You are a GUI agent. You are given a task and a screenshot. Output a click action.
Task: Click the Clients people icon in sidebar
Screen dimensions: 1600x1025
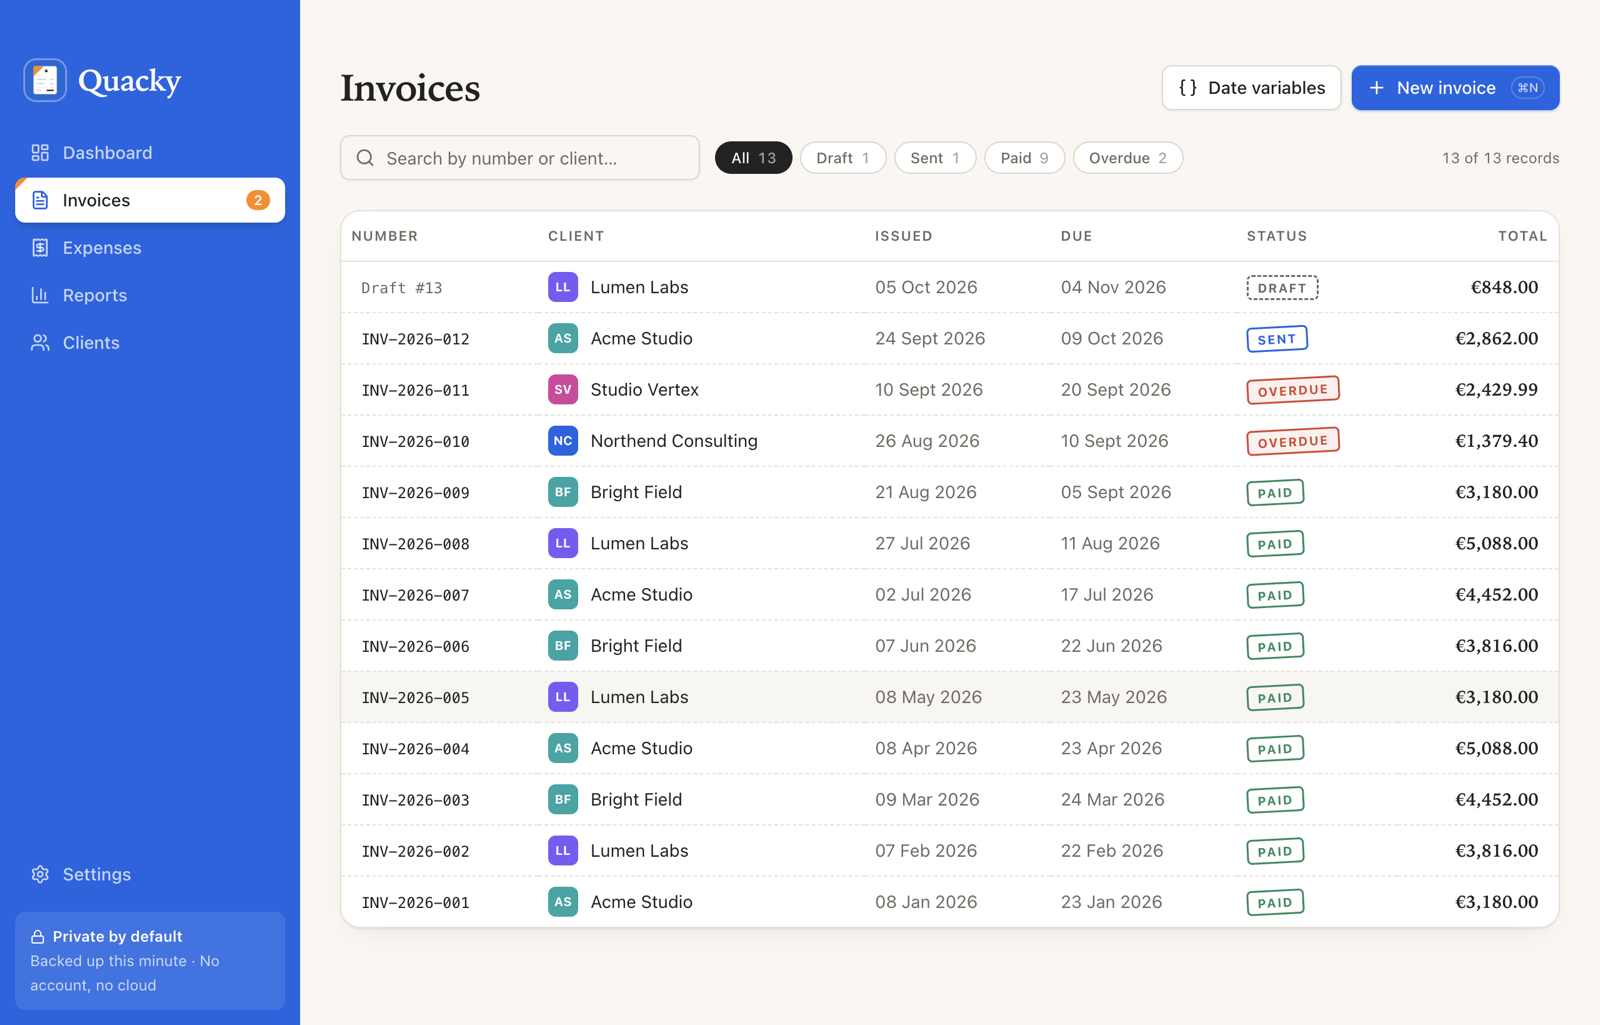tap(40, 343)
